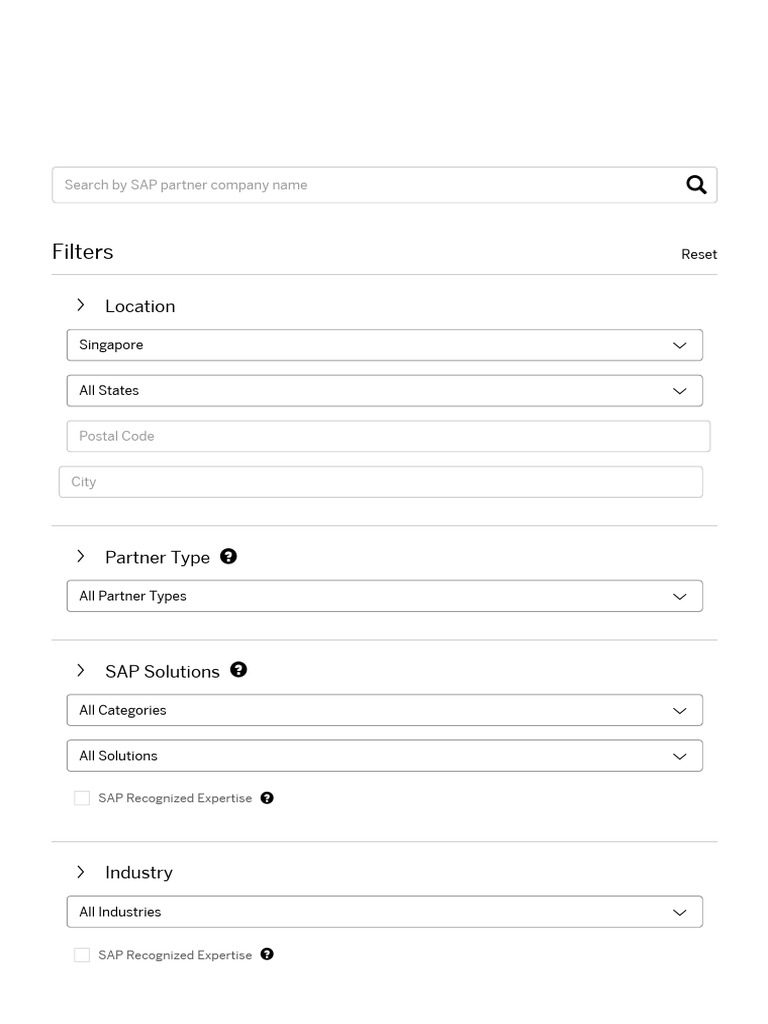768x1024 pixels.
Task: Toggle the SAP Solutions section chevron
Action: click(81, 670)
